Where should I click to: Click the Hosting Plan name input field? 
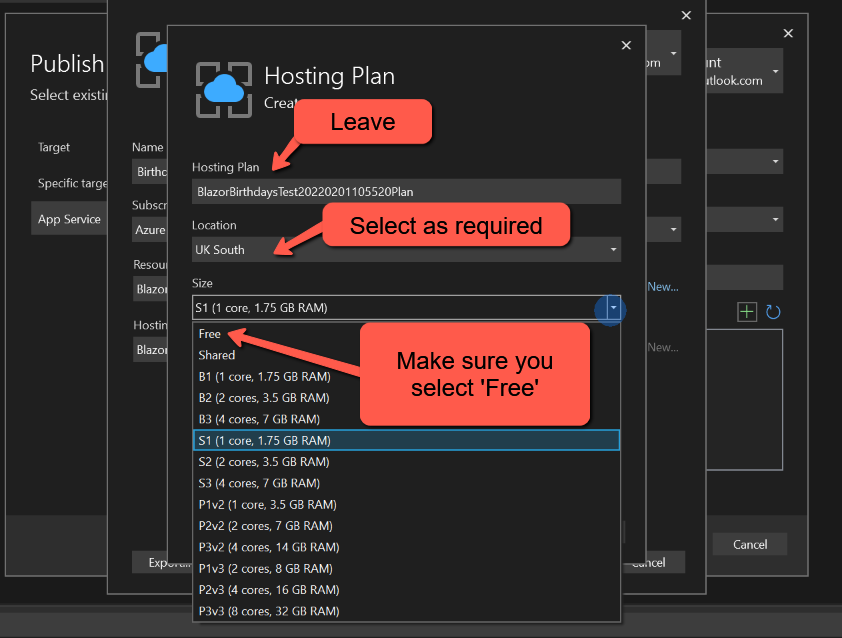click(x=400, y=191)
